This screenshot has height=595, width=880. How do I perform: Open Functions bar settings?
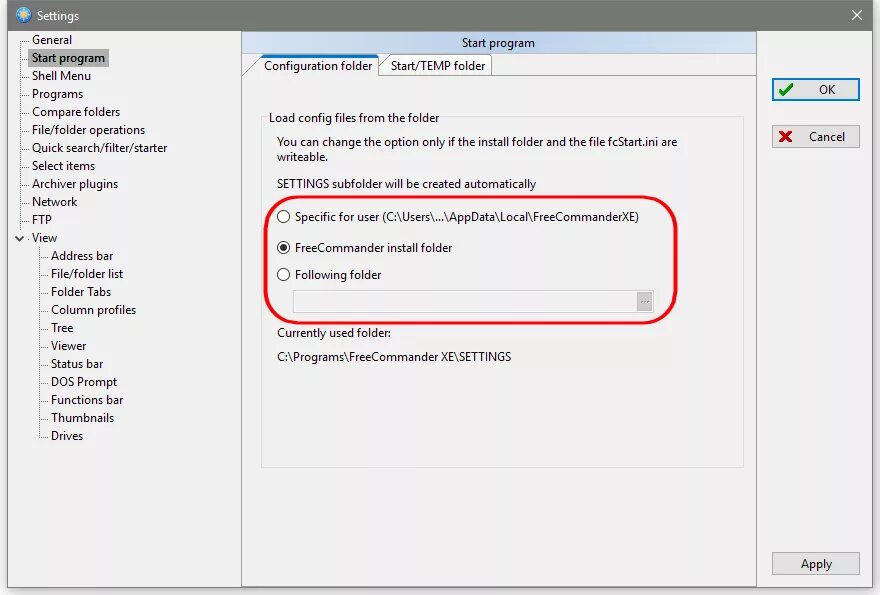tap(87, 399)
